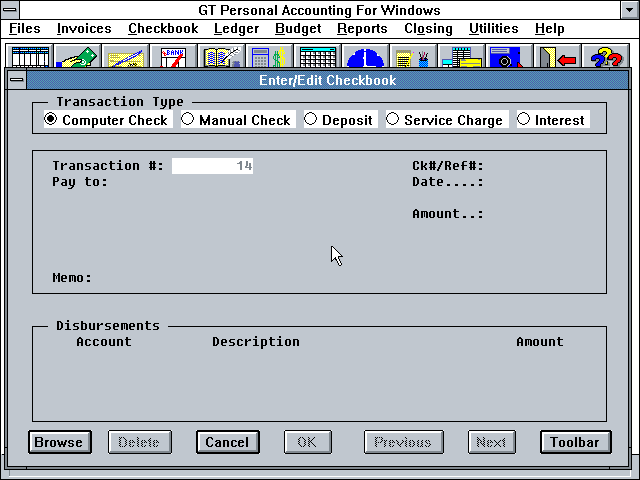
Task: Click the Ck#/Ref#: label
Action: tap(448, 166)
